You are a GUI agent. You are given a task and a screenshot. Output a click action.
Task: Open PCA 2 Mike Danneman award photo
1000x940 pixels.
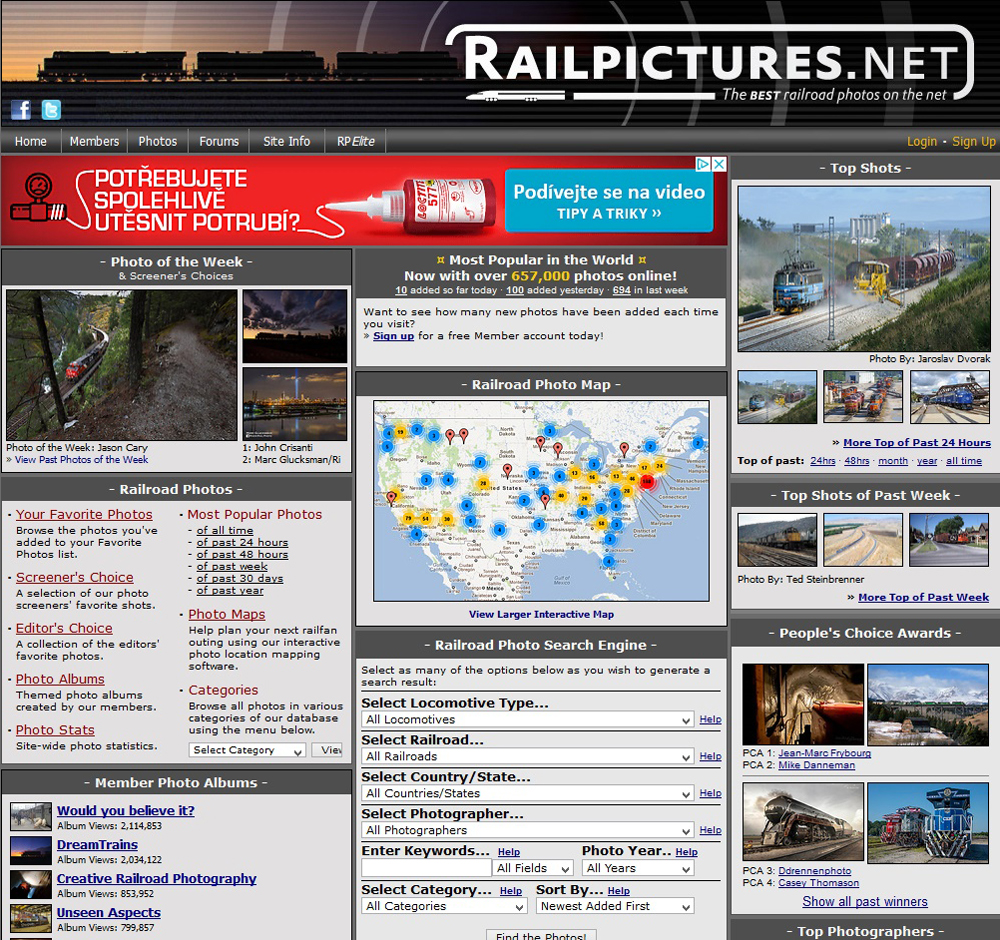click(928, 705)
